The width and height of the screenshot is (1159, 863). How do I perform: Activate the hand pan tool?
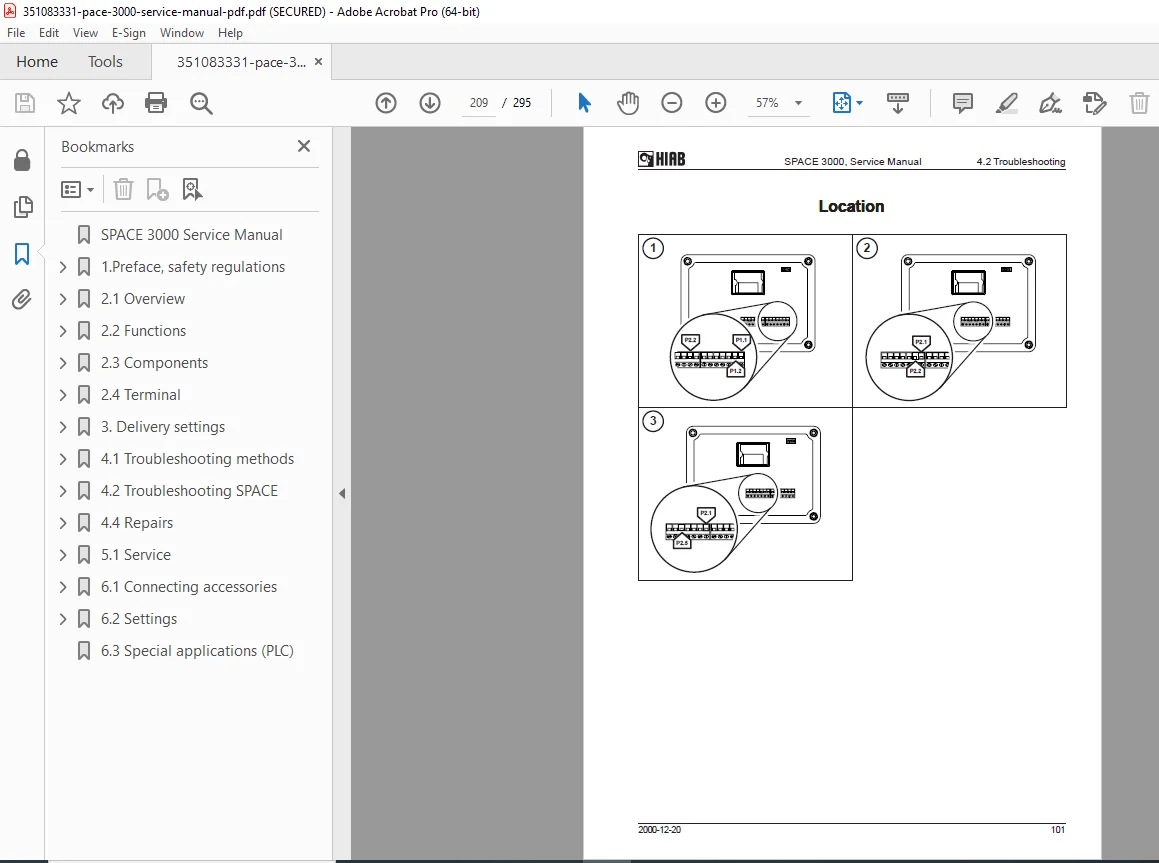pyautogui.click(x=628, y=103)
